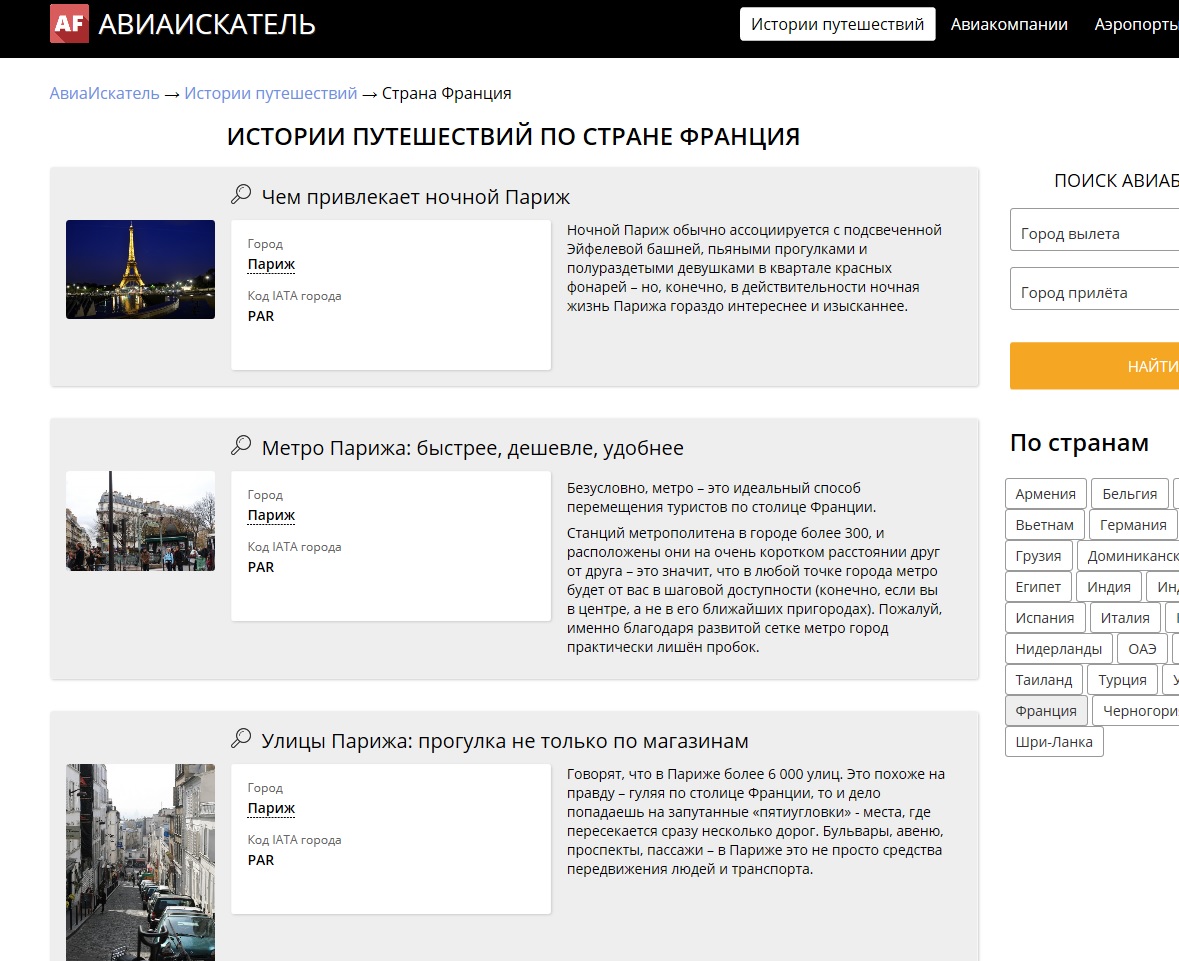Open the Авиакомпании menu item
Viewport: 1179px width, 961px height.
(x=1009, y=24)
